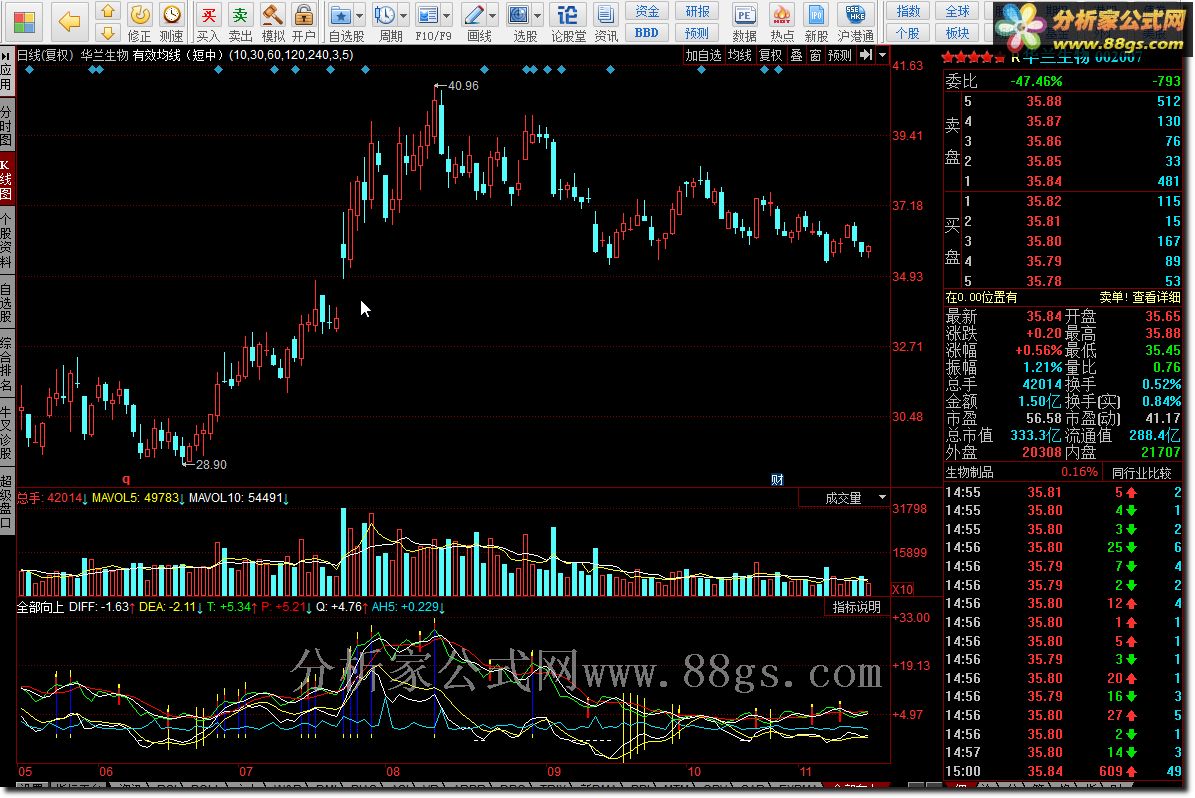
Task: Click the 个股 button
Action: [x=908, y=33]
